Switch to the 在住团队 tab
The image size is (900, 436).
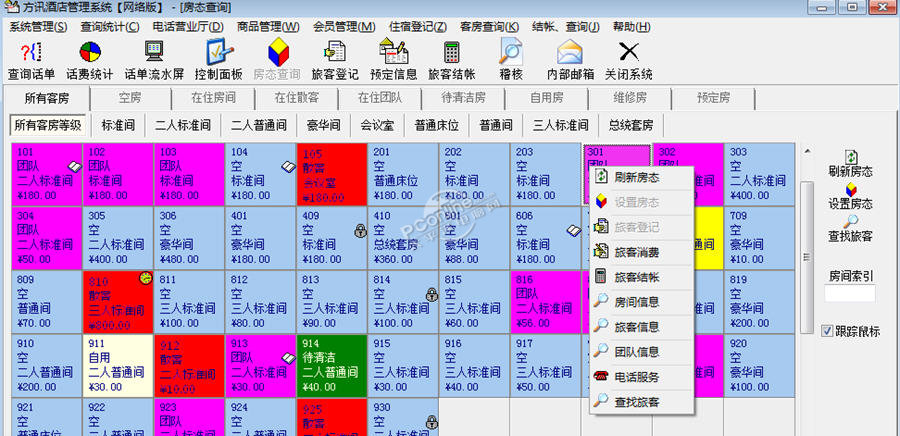pyautogui.click(x=380, y=98)
